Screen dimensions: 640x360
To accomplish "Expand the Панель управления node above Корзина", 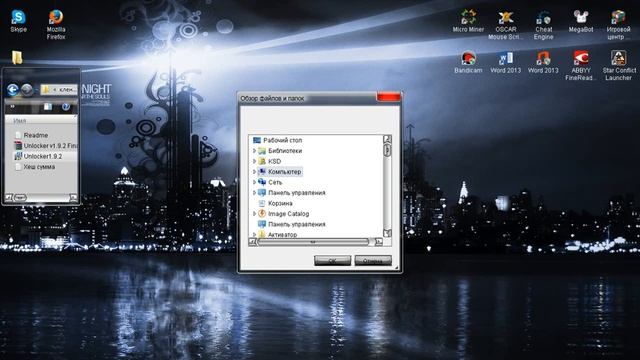I will click(x=254, y=193).
